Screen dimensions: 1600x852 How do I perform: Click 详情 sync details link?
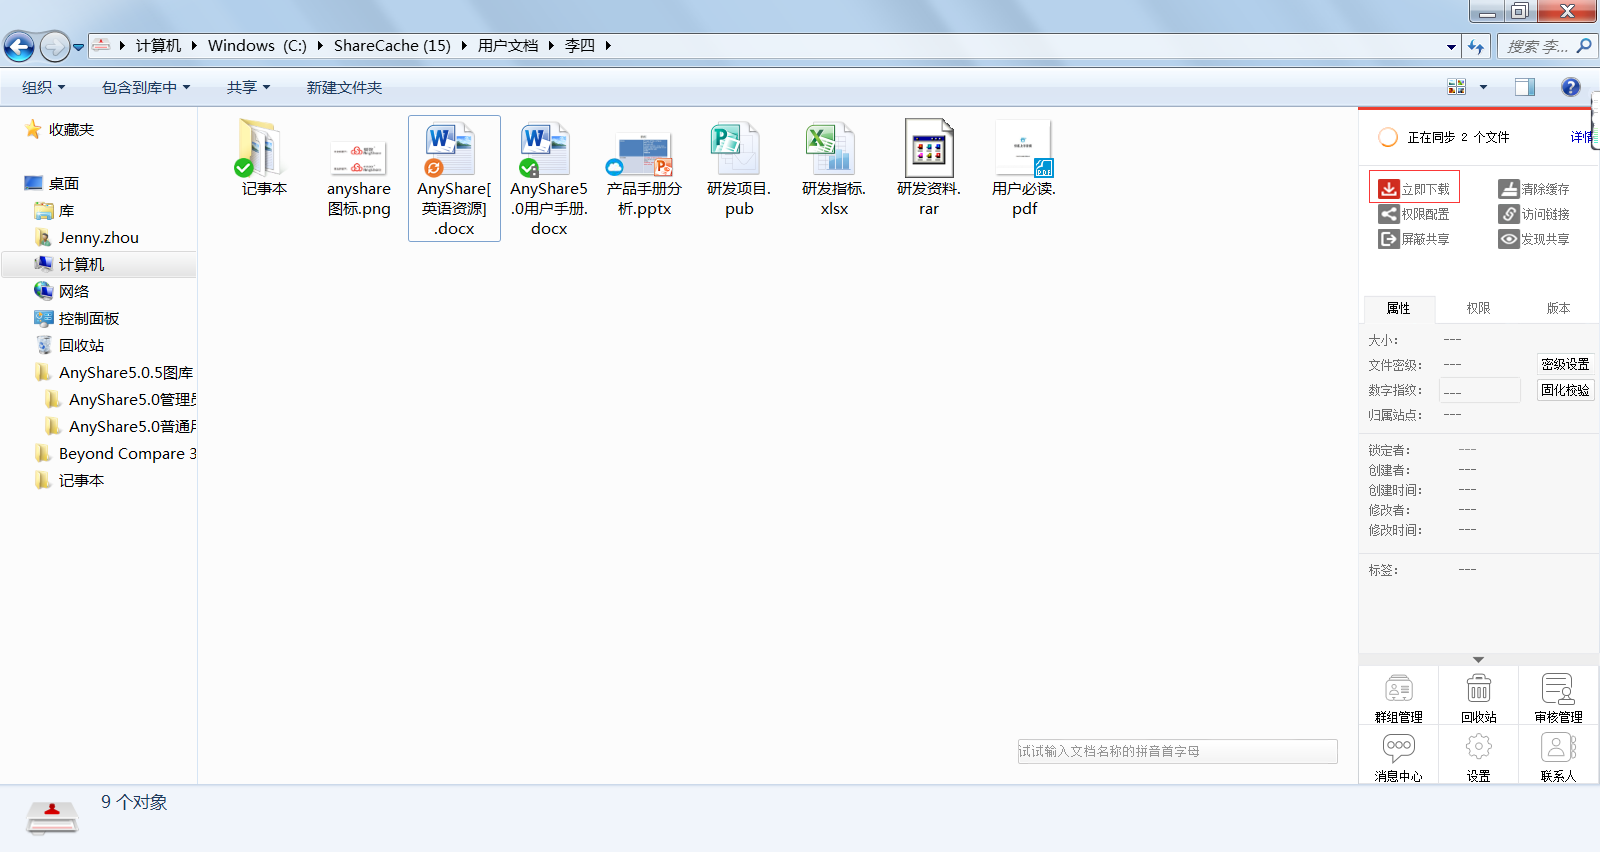[x=1580, y=137]
